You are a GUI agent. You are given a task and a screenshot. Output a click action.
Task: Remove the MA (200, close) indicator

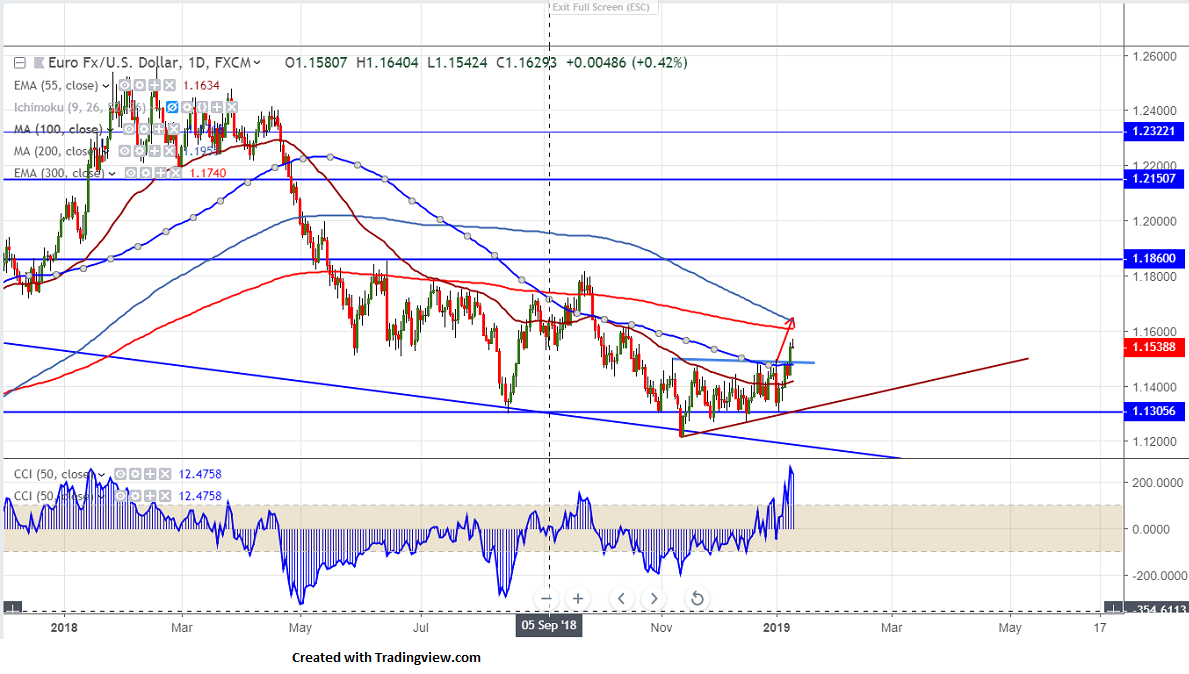pyautogui.click(x=170, y=151)
